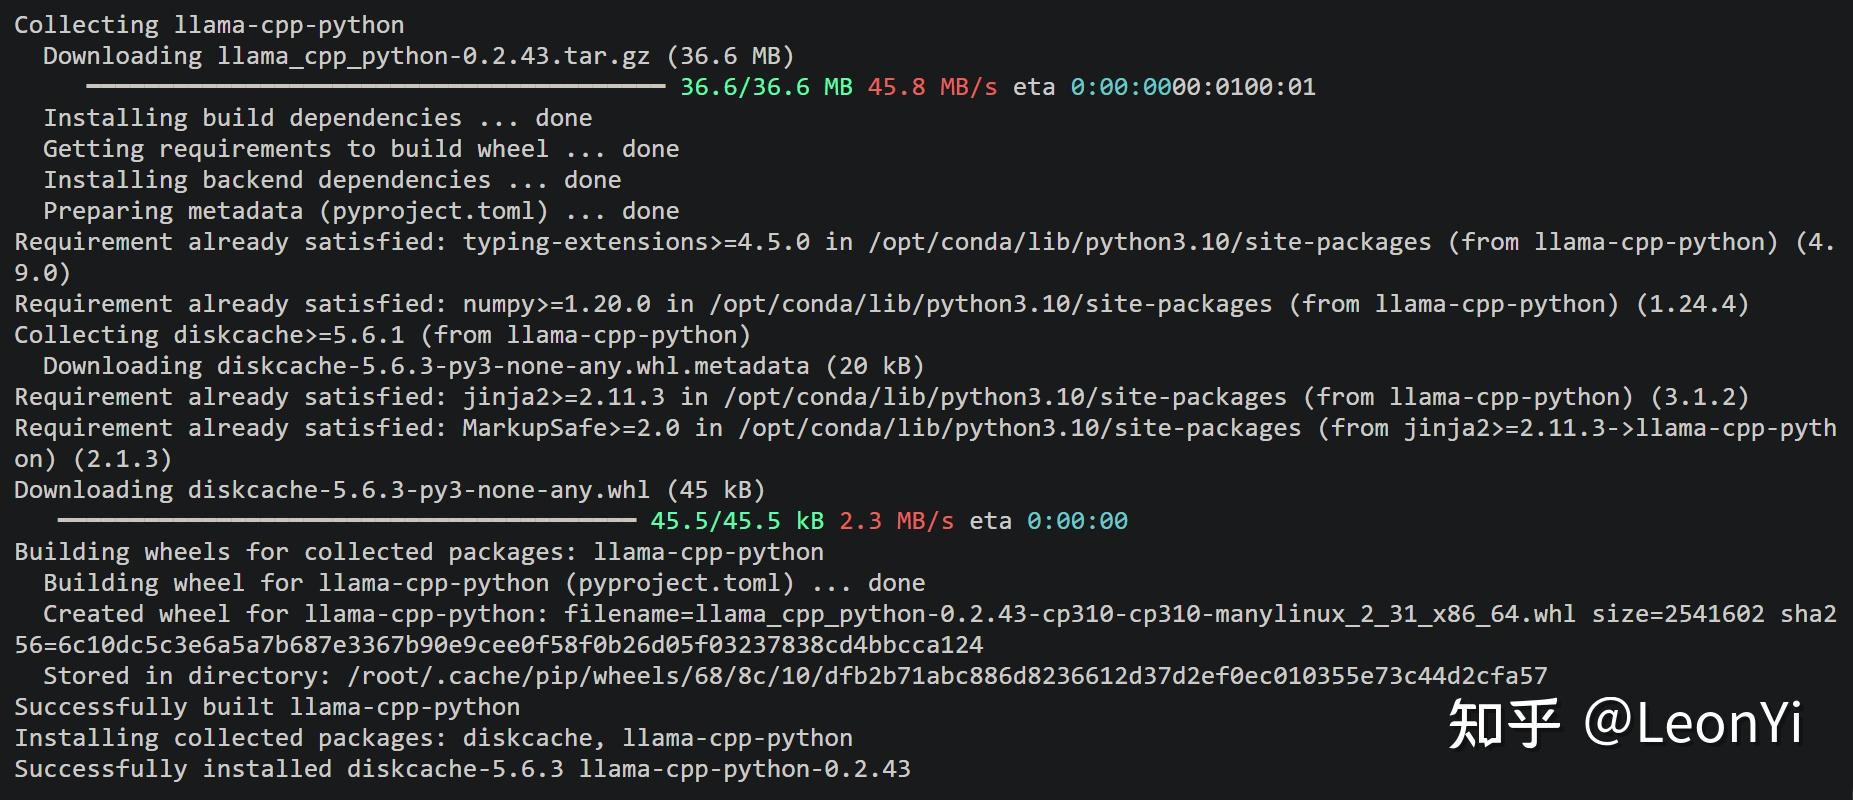This screenshot has width=1853, height=800.
Task: Click the typing-extensions>=4.5.0 requirement text
Action: [636, 242]
